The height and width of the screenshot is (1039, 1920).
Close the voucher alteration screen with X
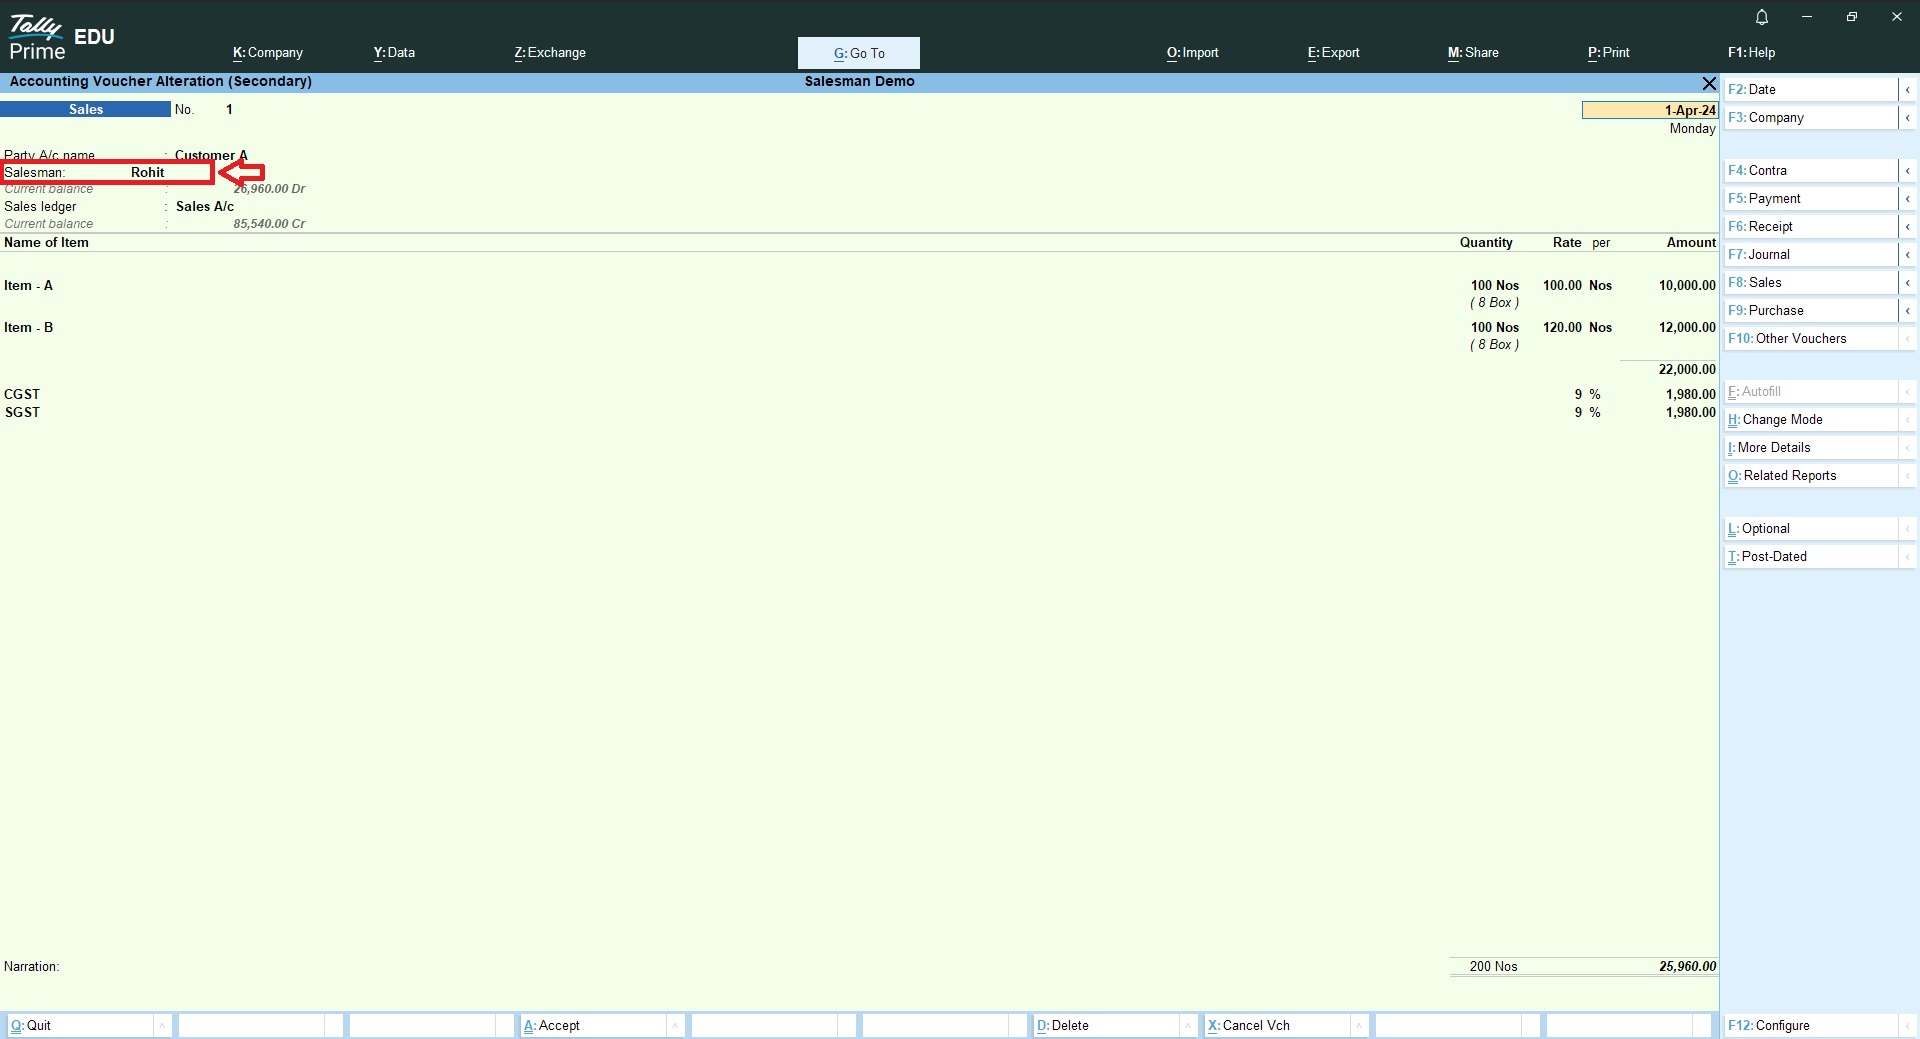(1709, 83)
